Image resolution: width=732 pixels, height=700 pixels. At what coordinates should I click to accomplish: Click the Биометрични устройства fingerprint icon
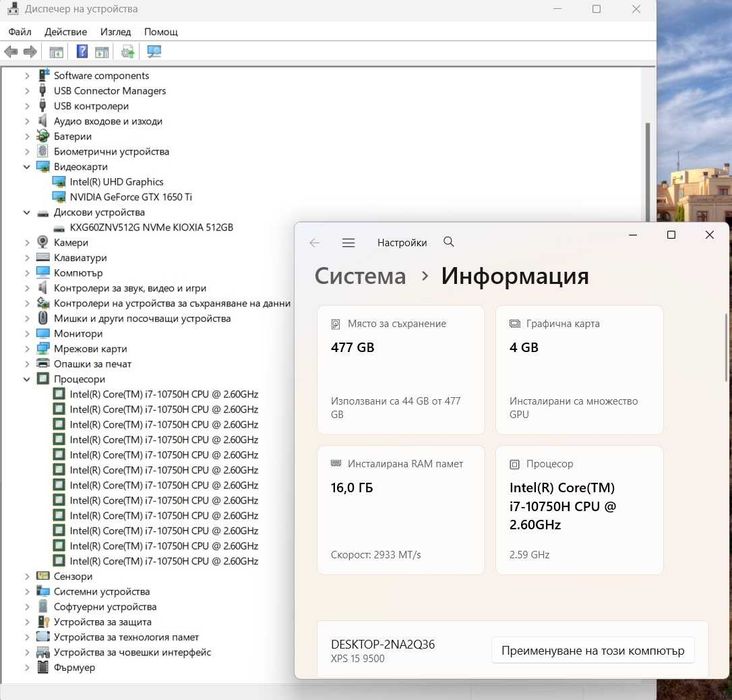(42, 151)
